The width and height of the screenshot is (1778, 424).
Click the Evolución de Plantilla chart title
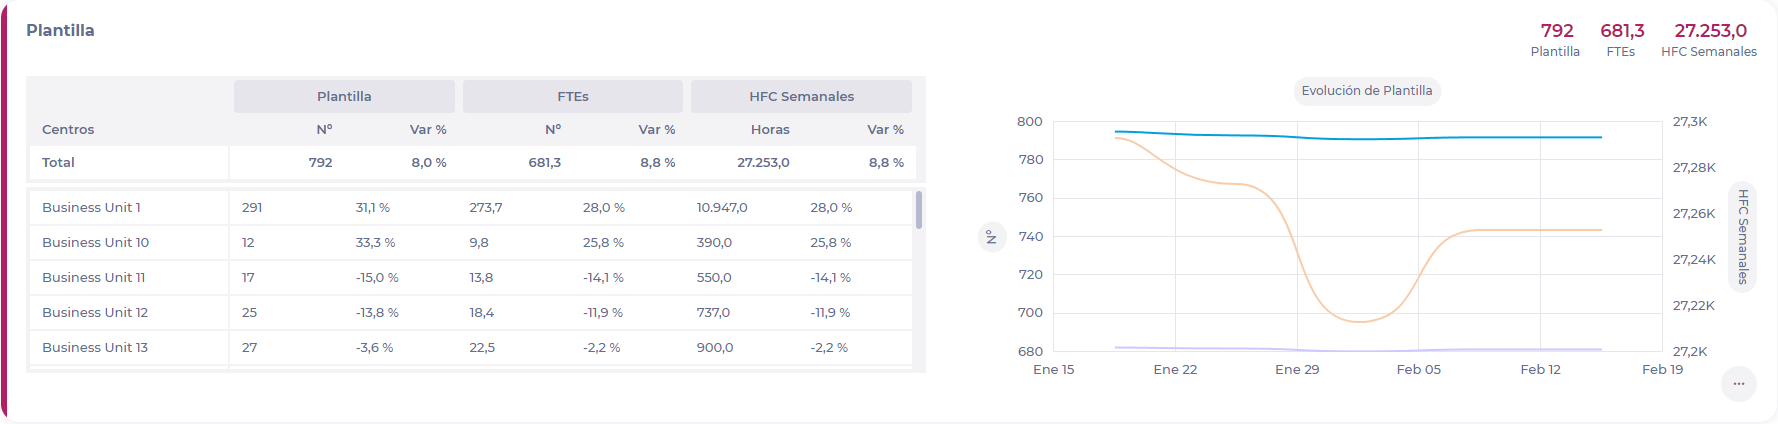click(x=1366, y=91)
